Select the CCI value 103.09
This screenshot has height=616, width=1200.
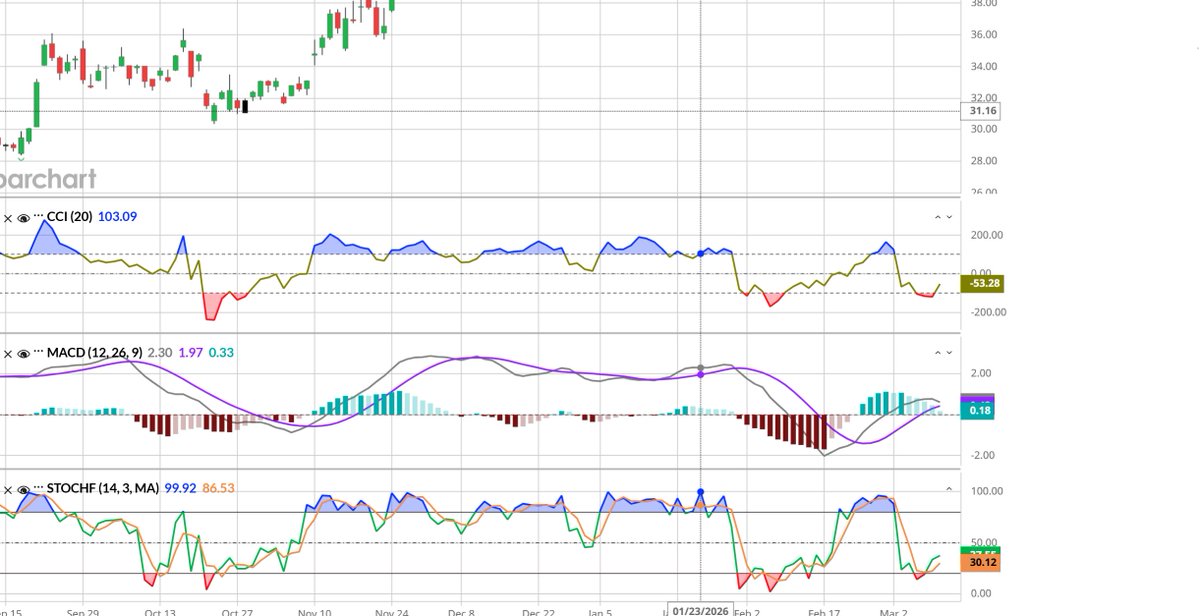click(118, 217)
